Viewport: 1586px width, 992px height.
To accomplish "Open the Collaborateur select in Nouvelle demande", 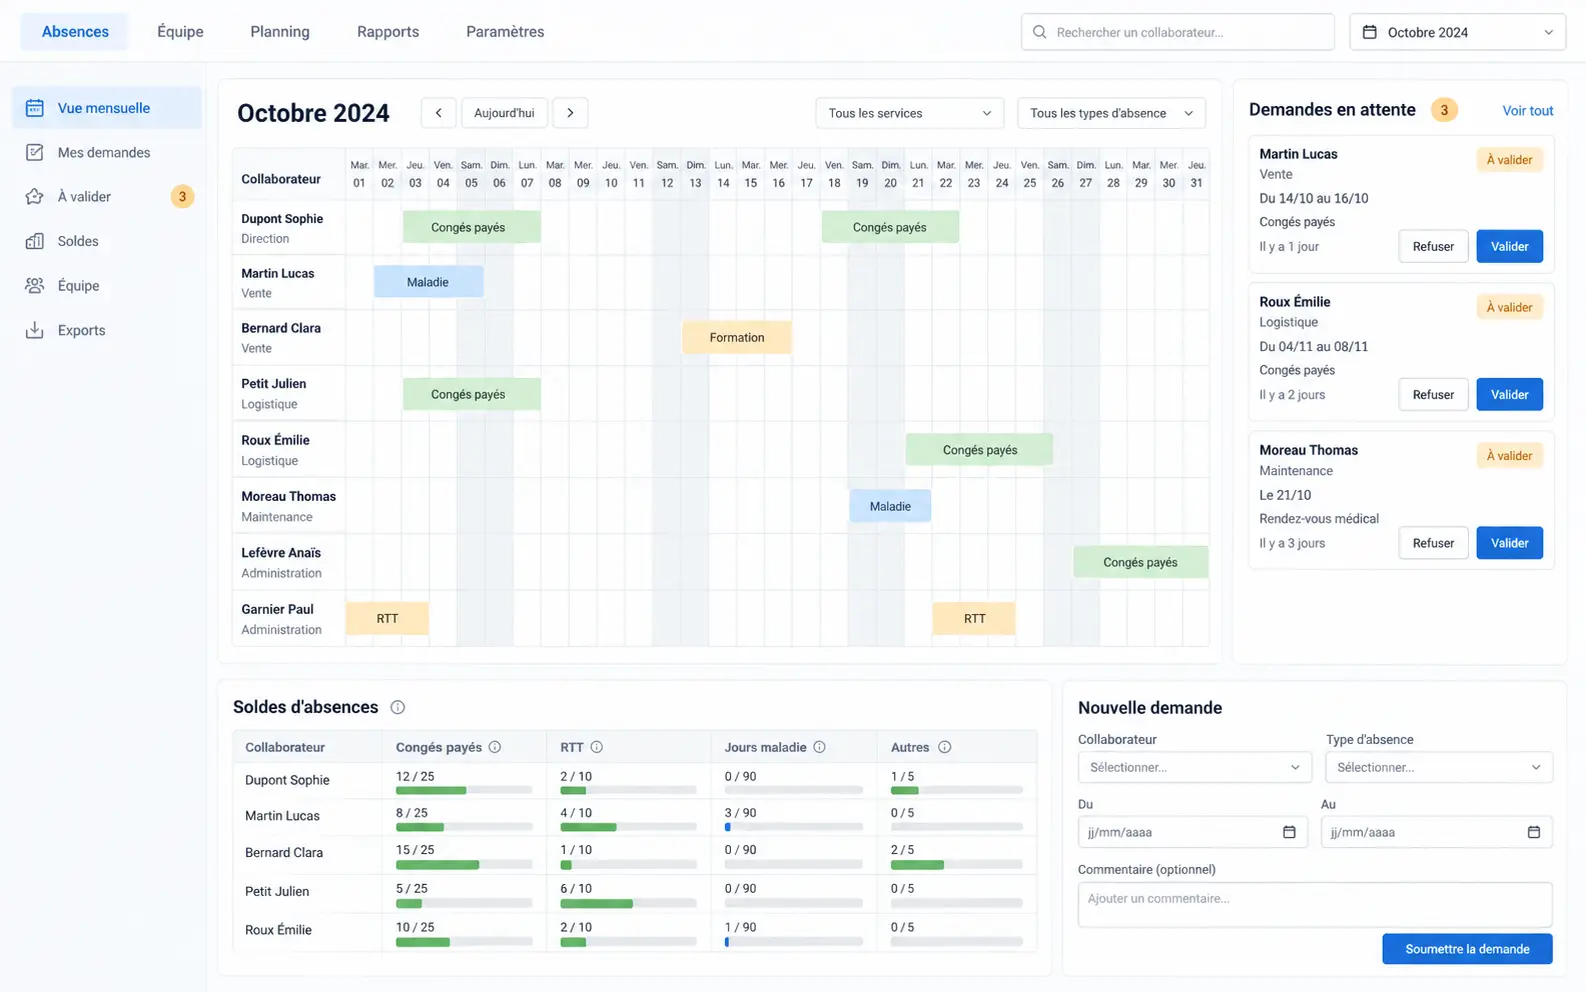I will click(x=1194, y=767).
